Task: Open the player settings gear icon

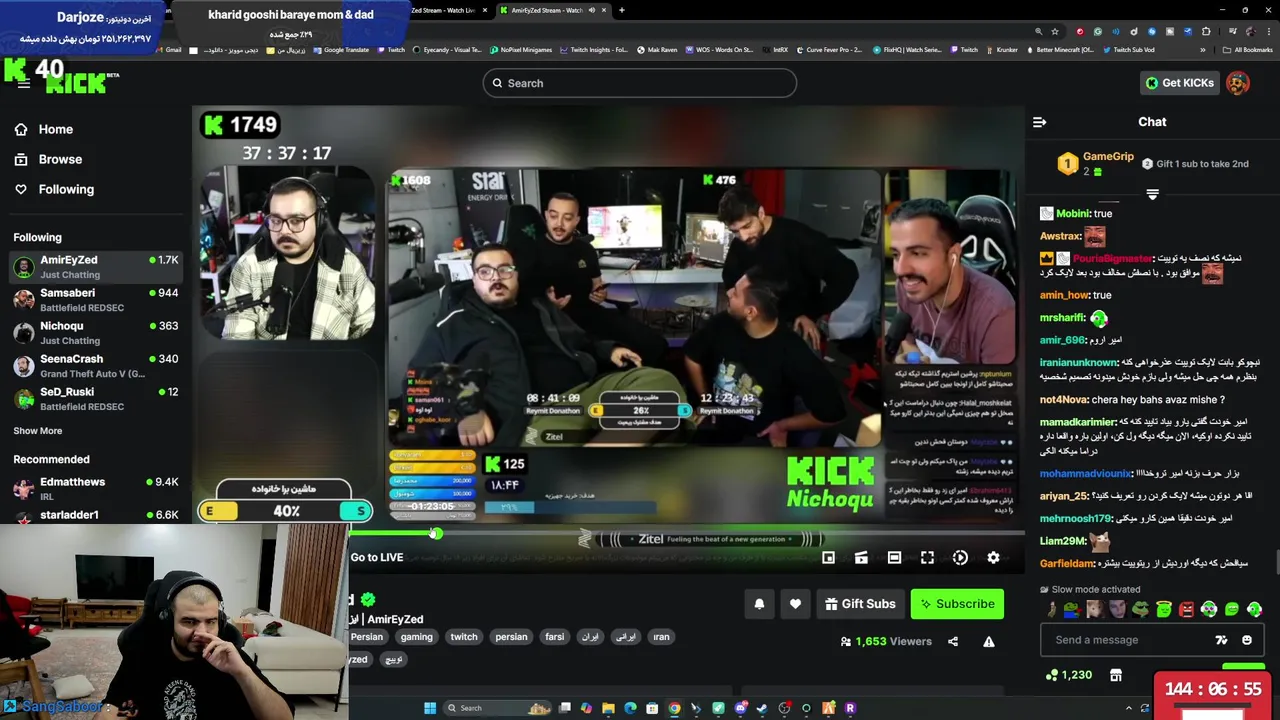Action: tap(993, 558)
